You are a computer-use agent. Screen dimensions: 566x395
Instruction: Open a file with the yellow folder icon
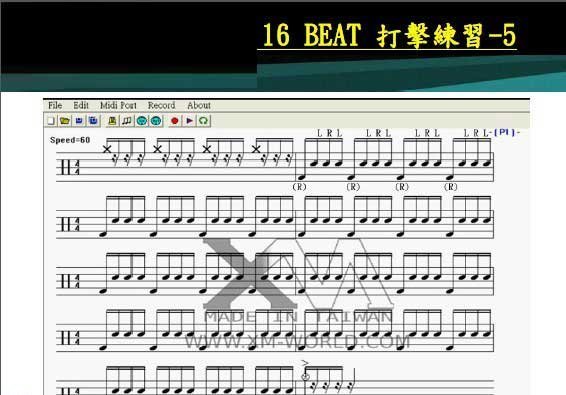pyautogui.click(x=65, y=121)
